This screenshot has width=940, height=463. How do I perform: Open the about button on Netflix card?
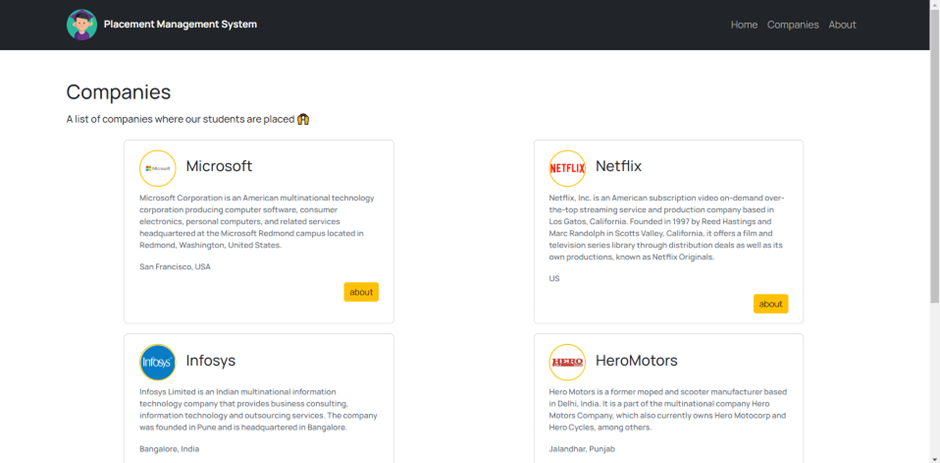coord(771,304)
